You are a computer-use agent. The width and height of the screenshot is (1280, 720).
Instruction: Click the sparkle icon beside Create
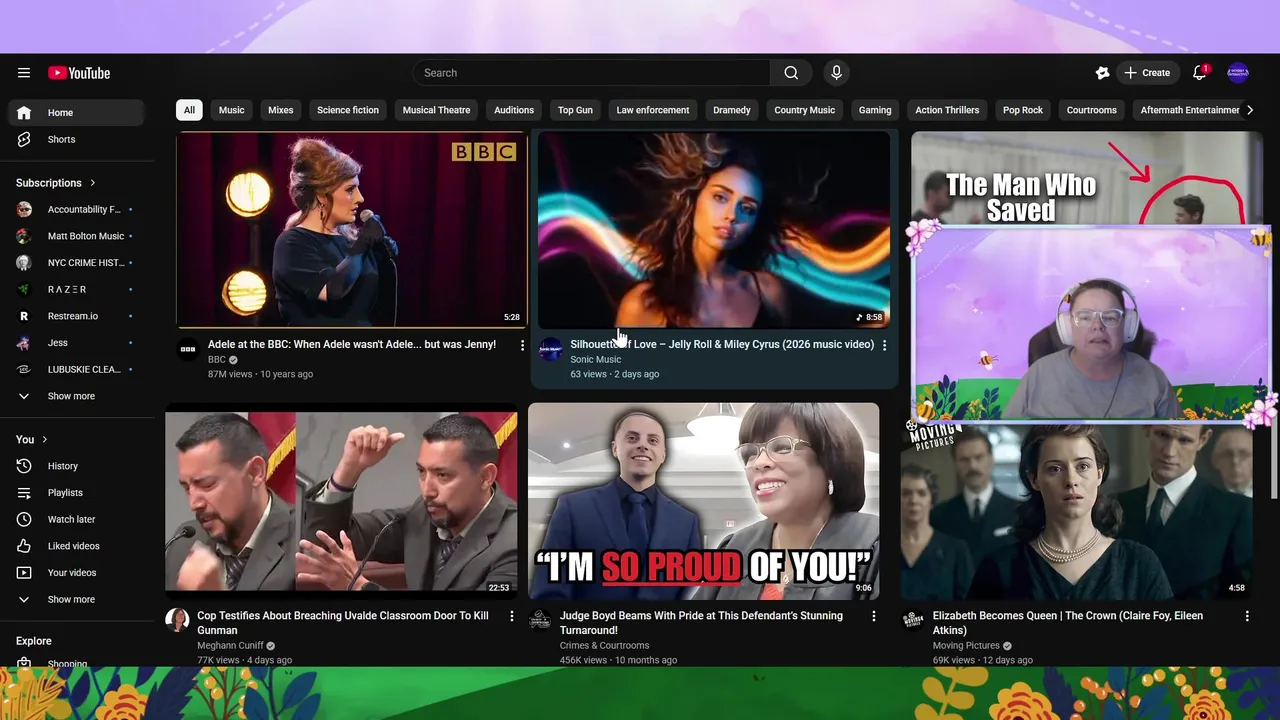(1102, 73)
